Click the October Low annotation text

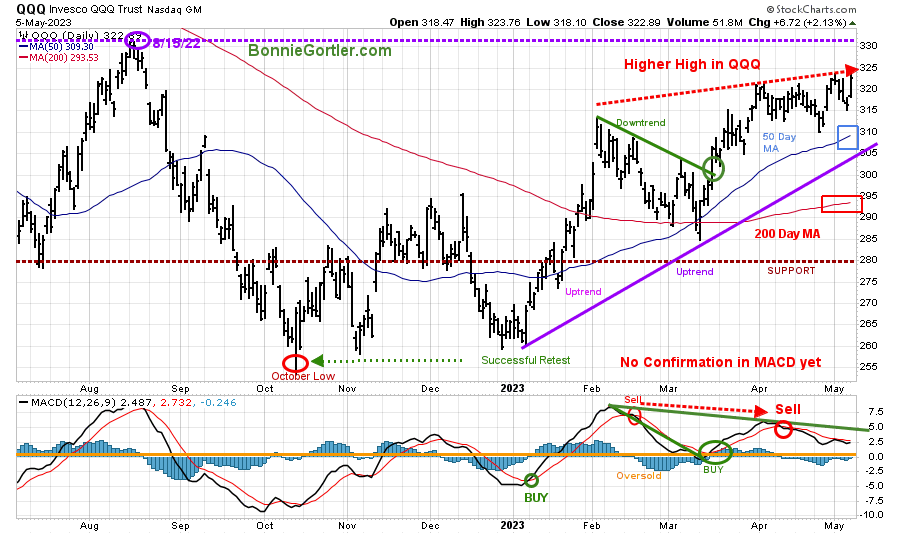303,376
